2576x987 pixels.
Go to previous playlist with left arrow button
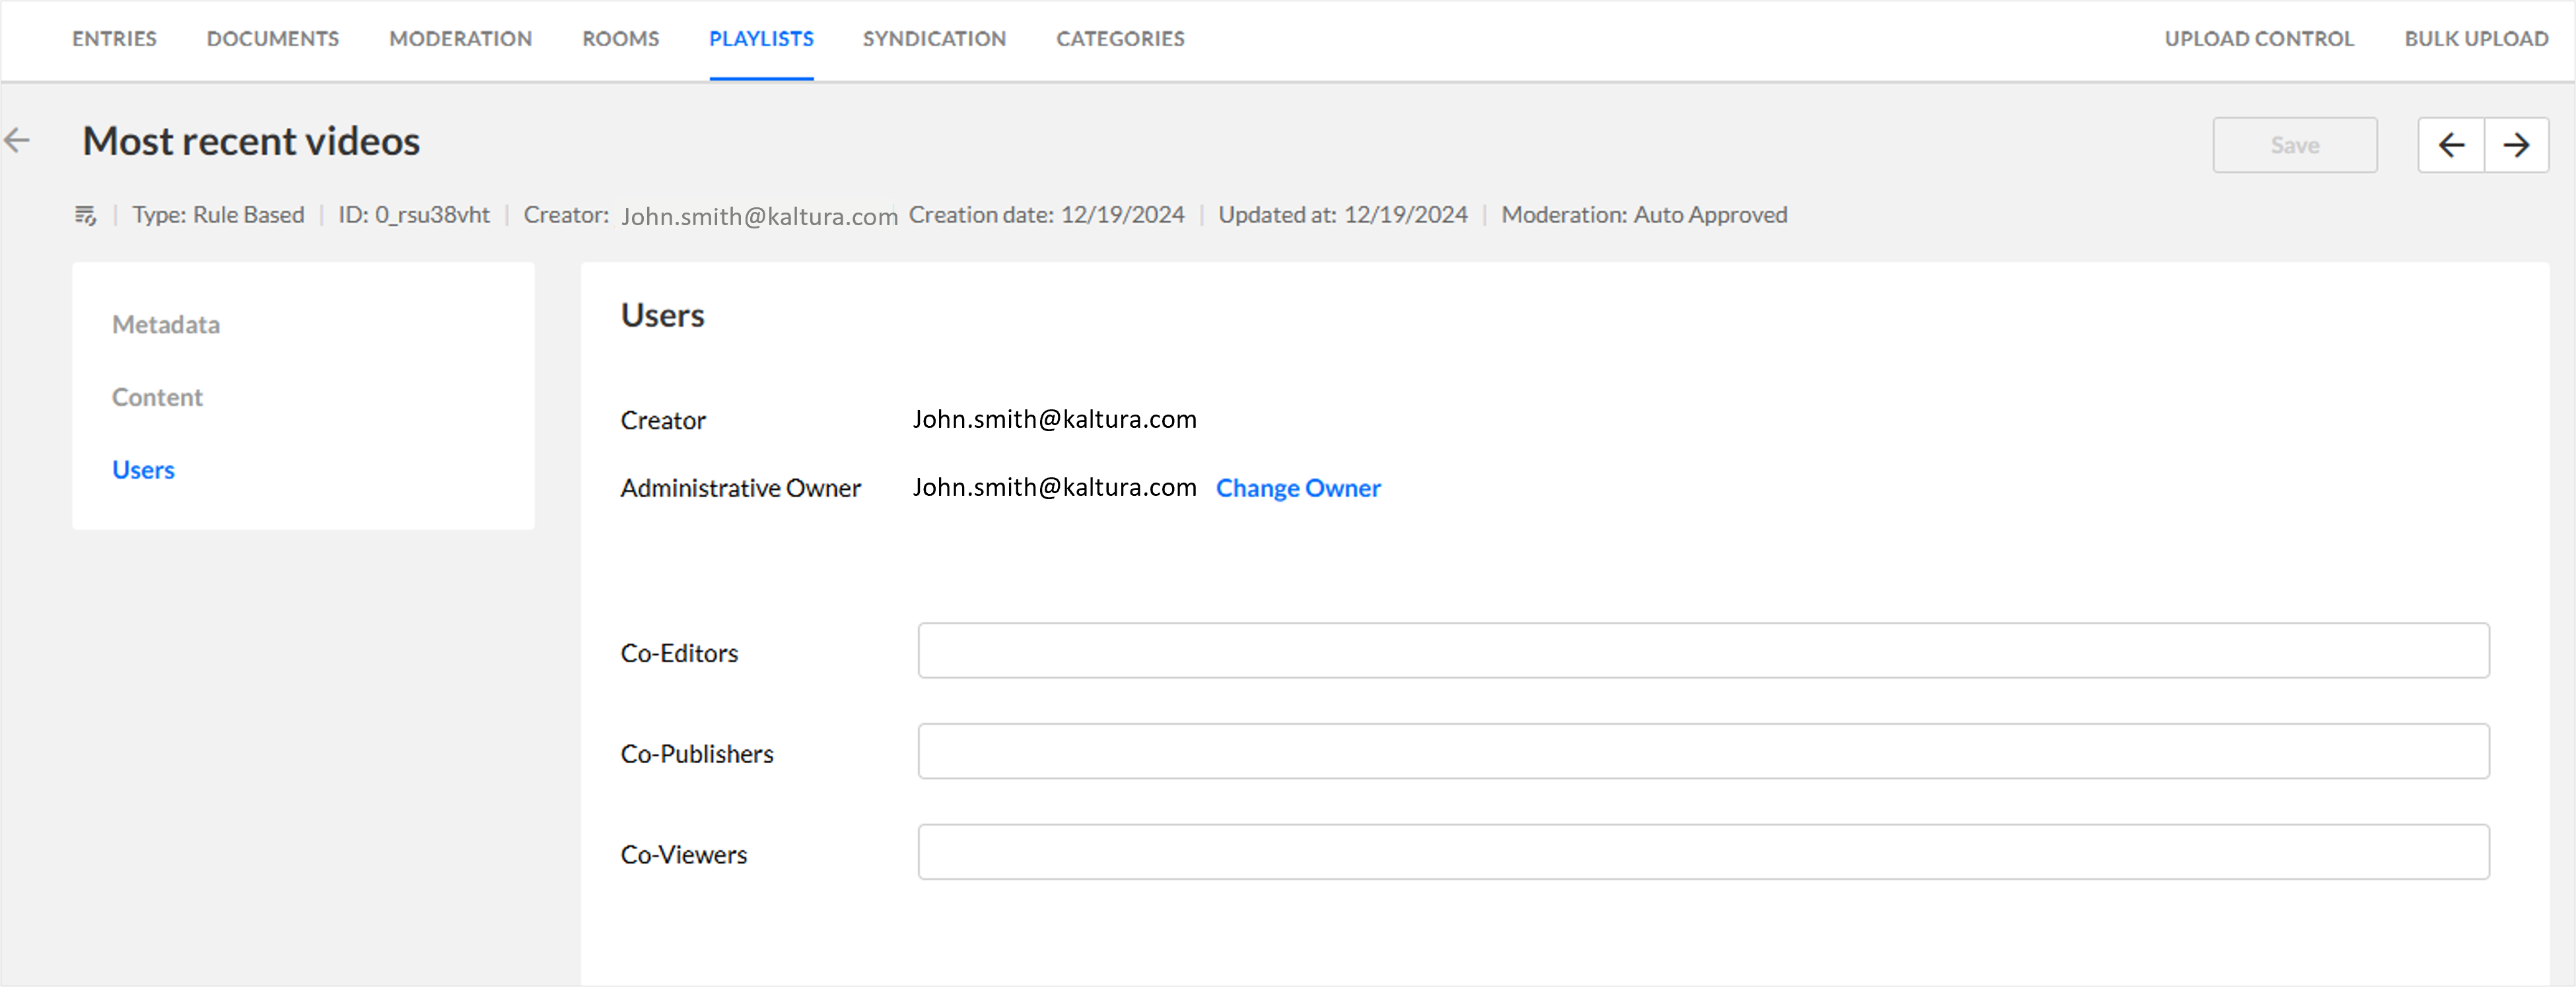[2451, 146]
